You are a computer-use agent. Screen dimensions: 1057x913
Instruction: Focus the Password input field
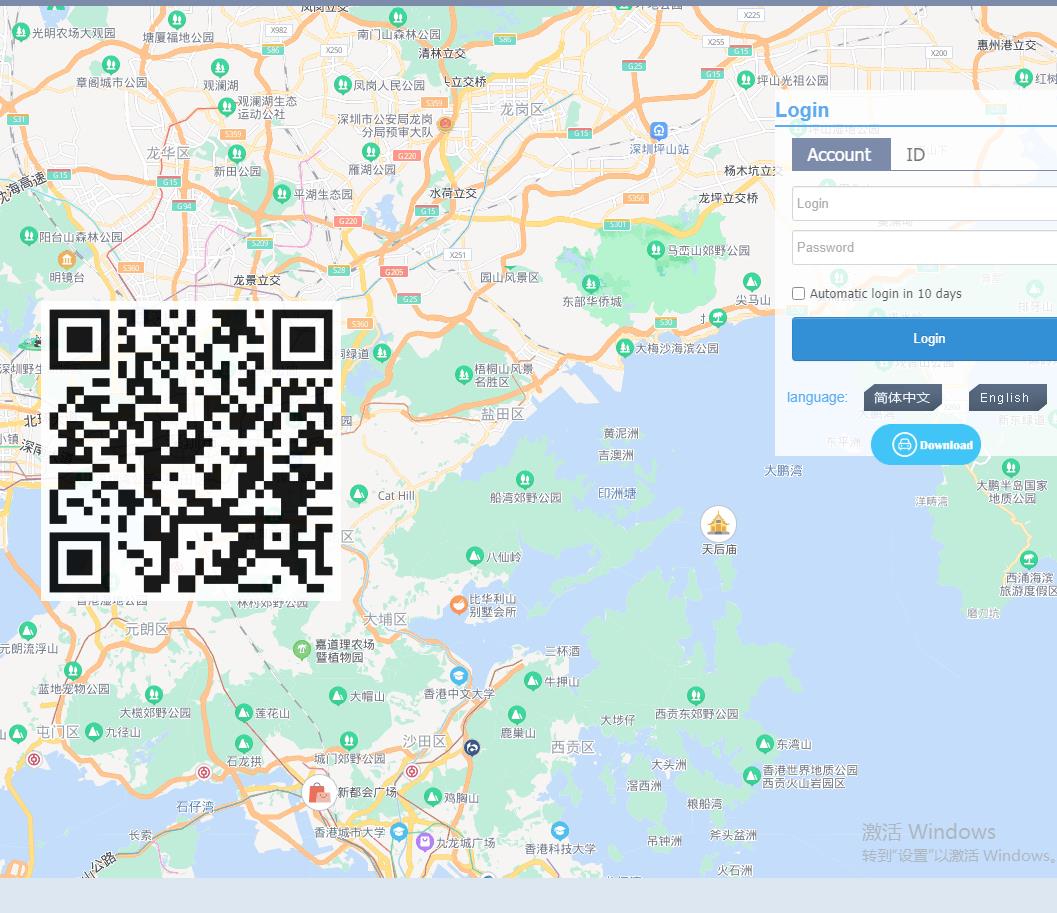[x=924, y=247]
